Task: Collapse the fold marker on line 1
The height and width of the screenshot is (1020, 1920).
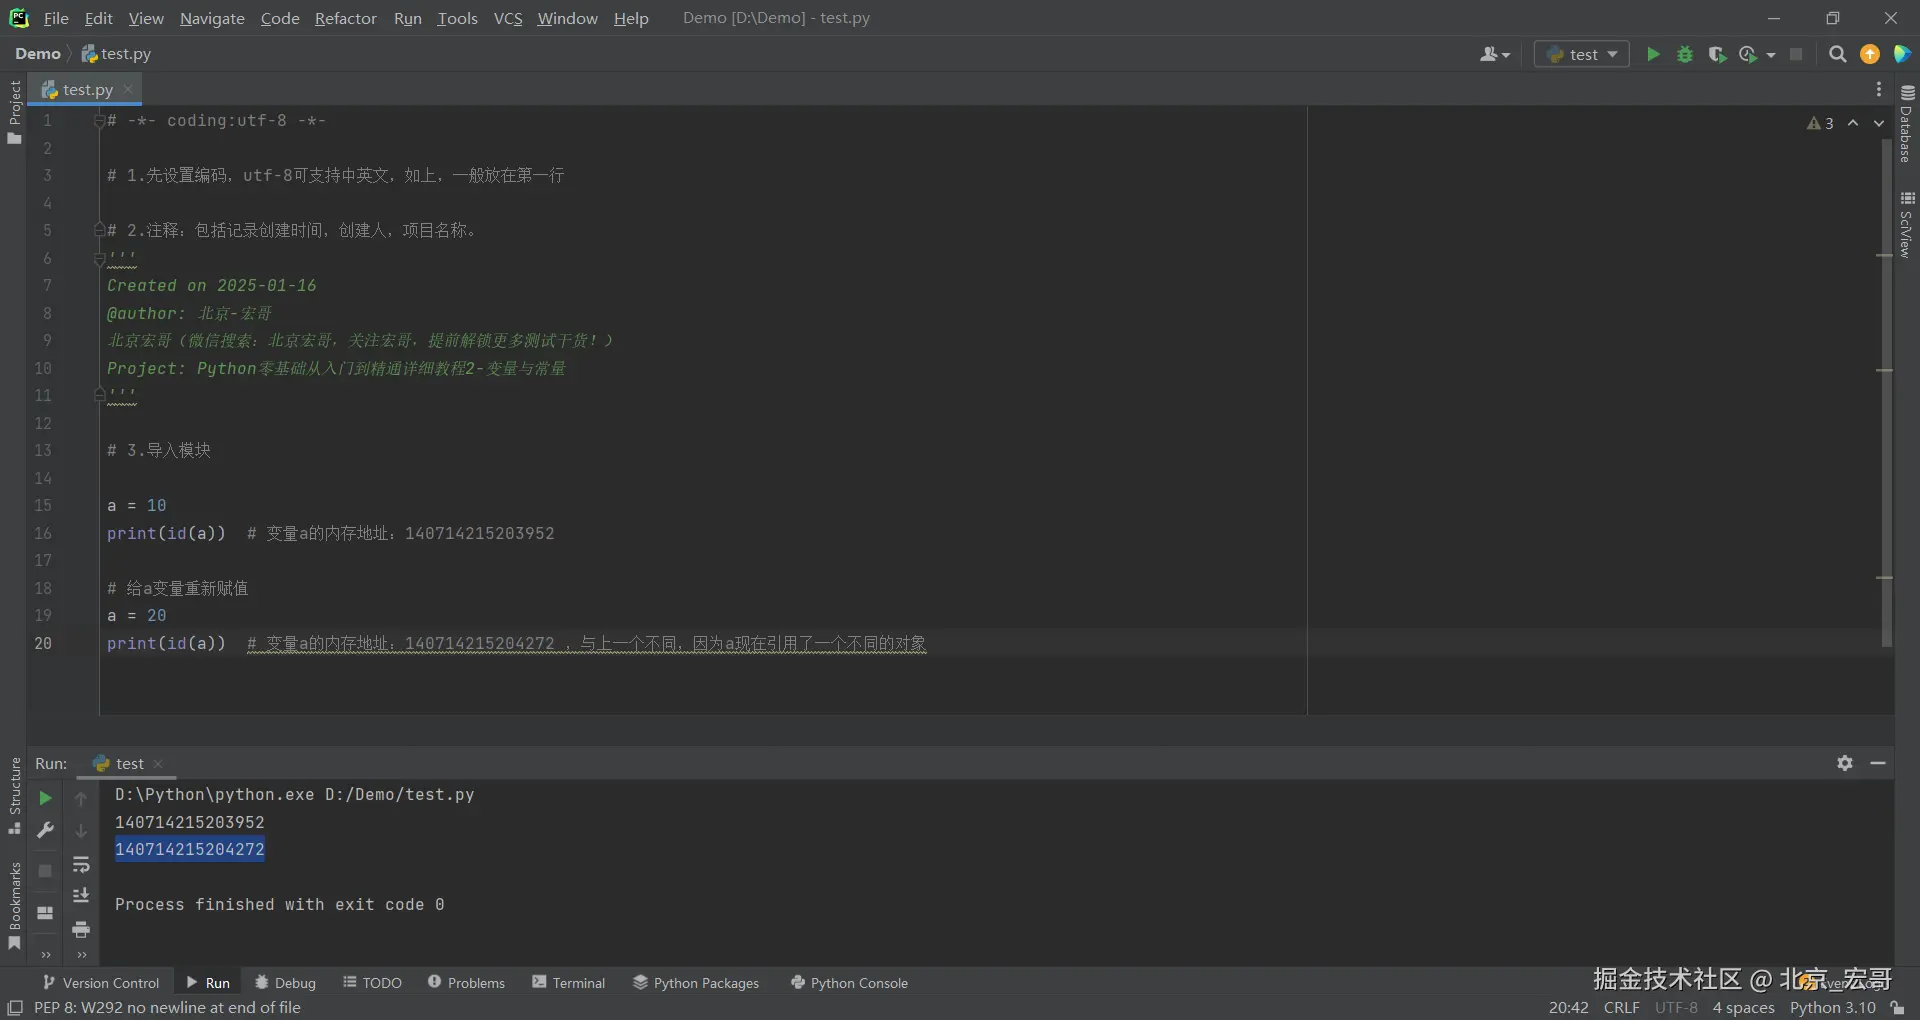Action: 99,121
